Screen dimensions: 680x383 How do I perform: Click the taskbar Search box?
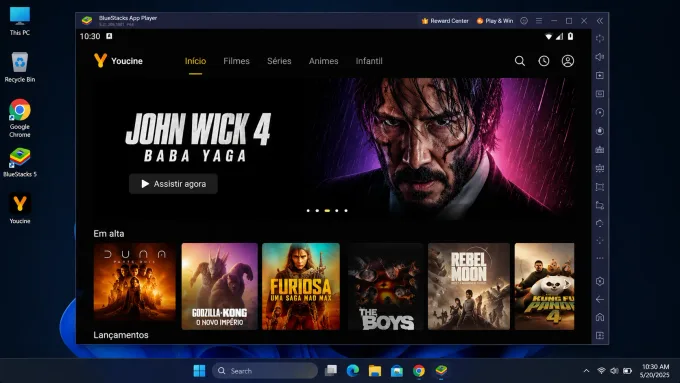coord(265,371)
